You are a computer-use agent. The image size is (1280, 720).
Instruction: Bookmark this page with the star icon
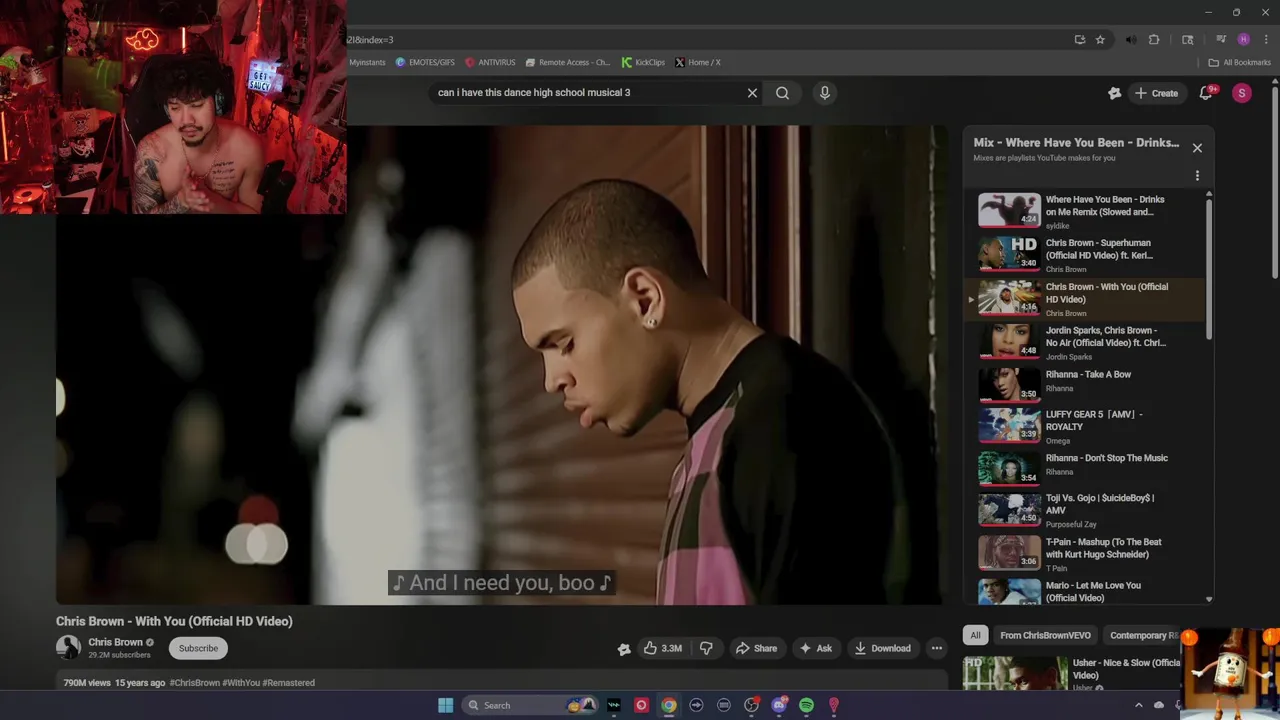1100,40
